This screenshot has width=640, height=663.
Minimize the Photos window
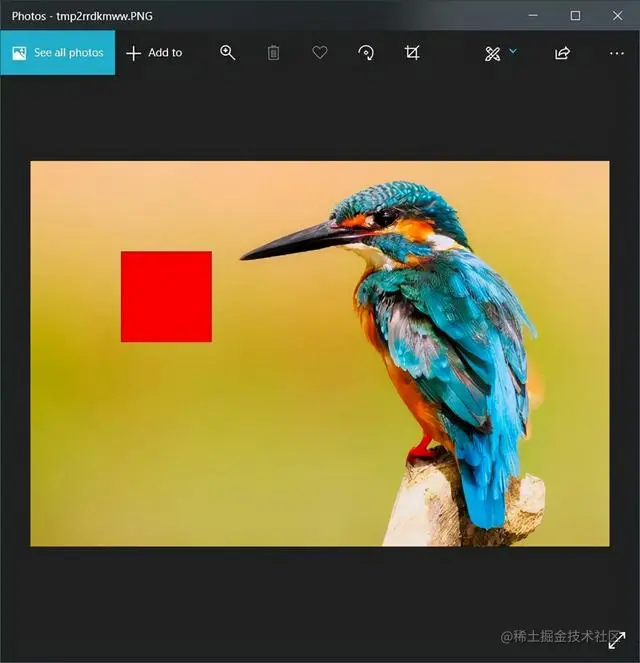tap(533, 16)
